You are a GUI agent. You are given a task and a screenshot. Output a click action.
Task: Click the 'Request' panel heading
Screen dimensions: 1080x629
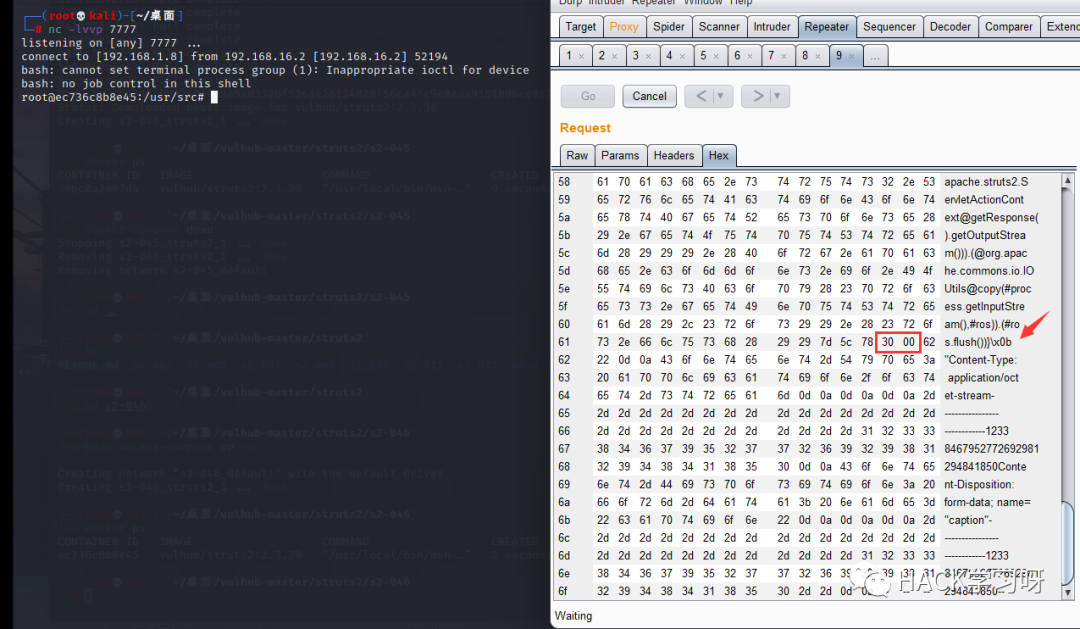pyautogui.click(x=585, y=128)
